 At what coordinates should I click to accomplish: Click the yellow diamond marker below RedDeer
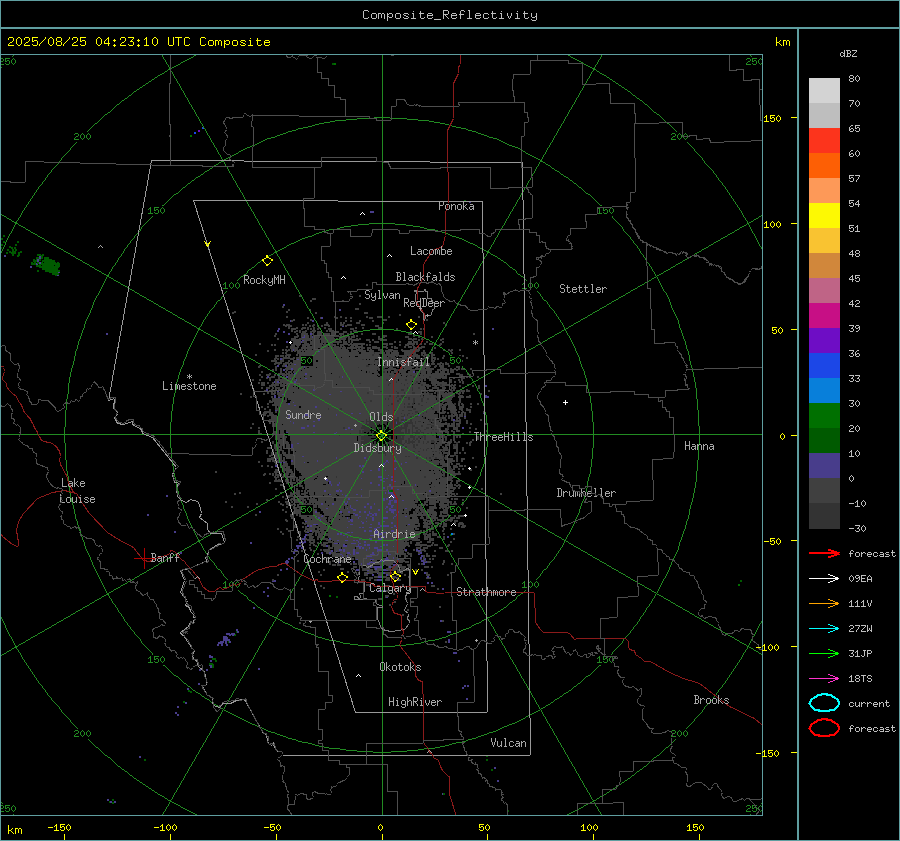(411, 325)
